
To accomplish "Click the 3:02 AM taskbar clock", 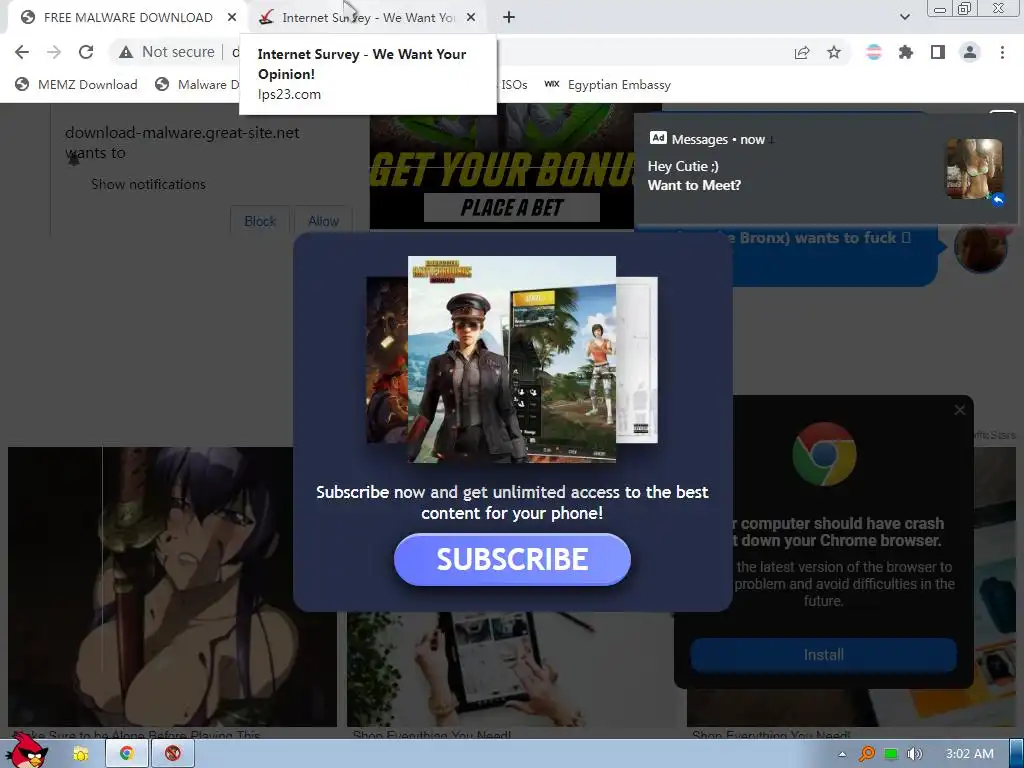I will tap(970, 754).
